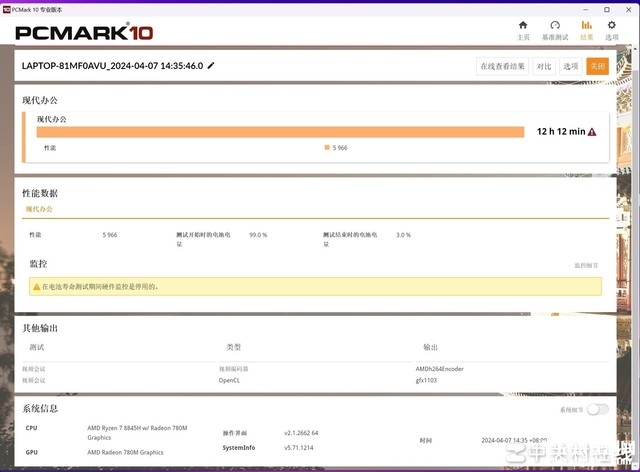Open the Benchmarks (基准测试) gauge icon
Screen dimensions: 640x472
coord(555,31)
